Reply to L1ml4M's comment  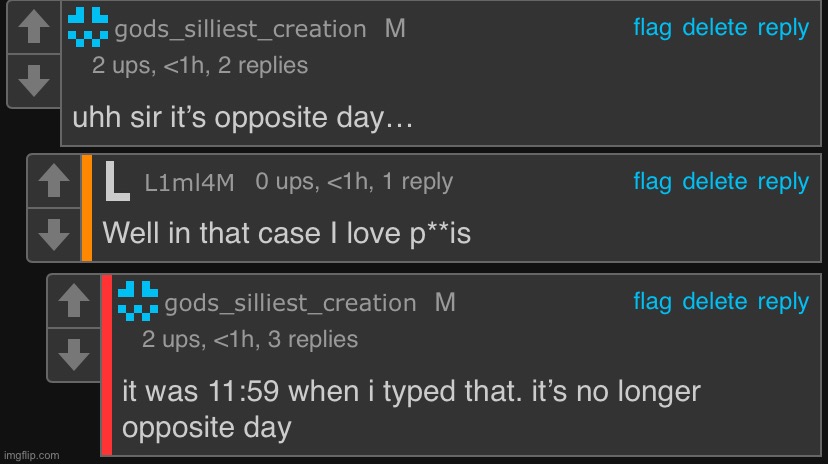click(x=782, y=182)
